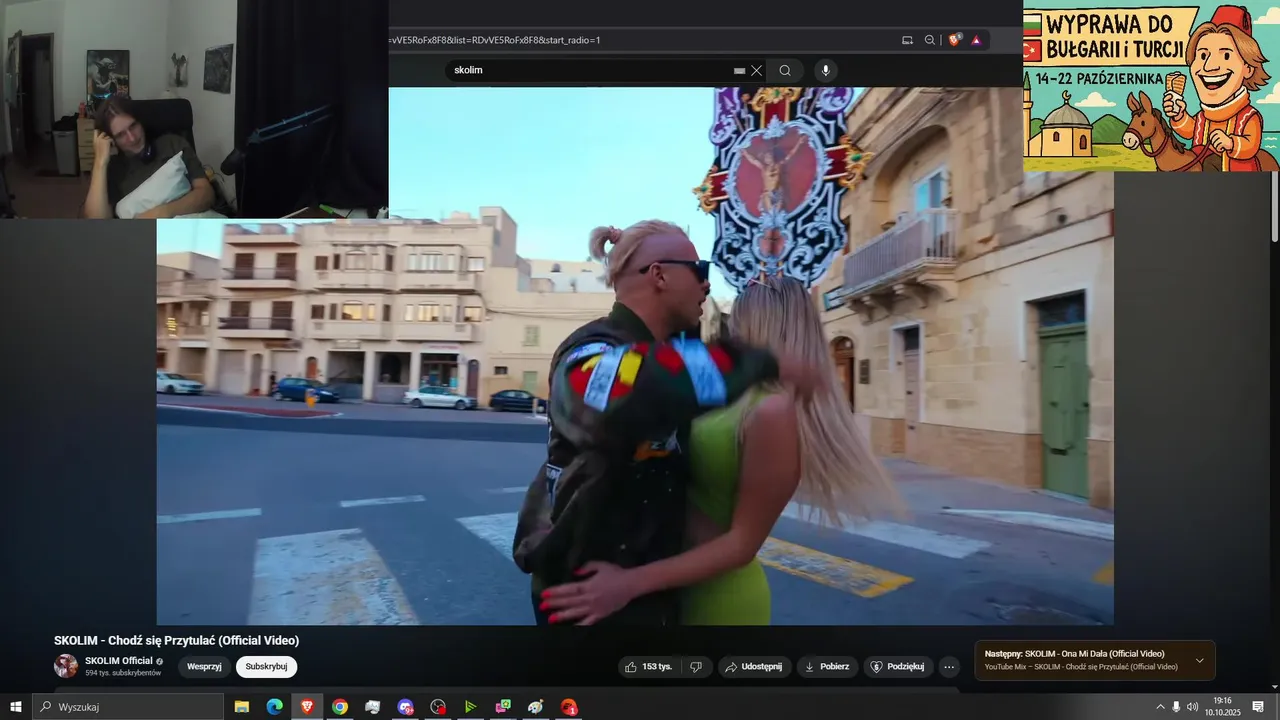Viewport: 1280px width, 720px height.
Task: Open the three-dot more actions menu
Action: (x=950, y=667)
